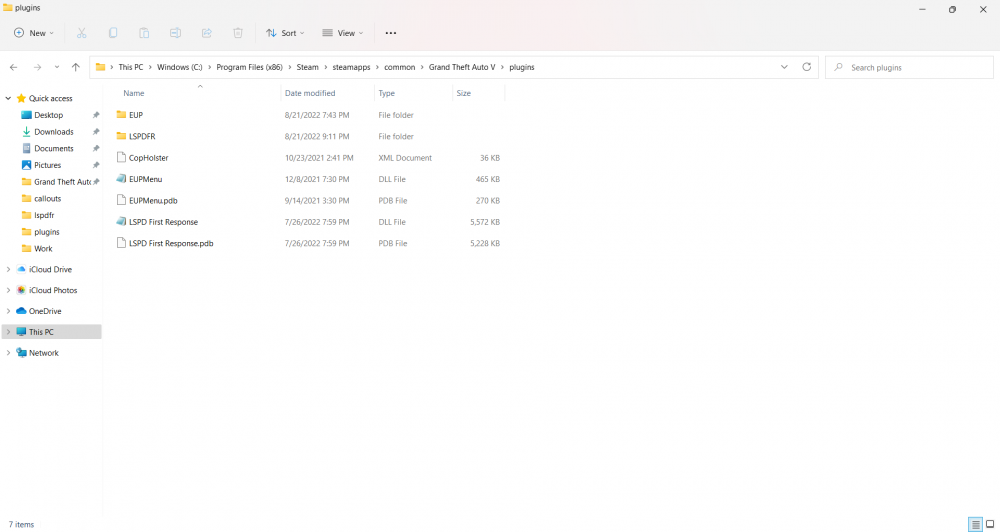Click the Paste clipboard icon
1000x532 pixels.
[144, 33]
